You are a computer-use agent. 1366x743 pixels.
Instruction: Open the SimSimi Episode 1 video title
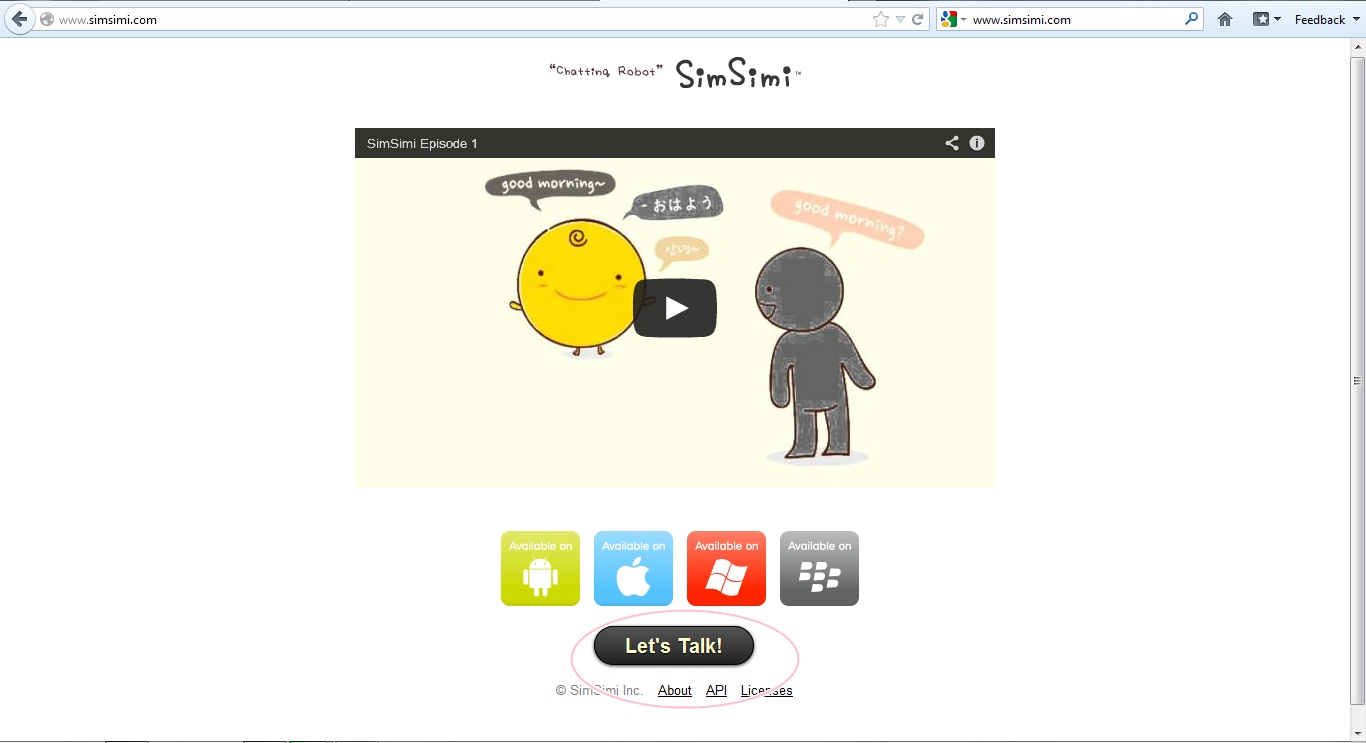tap(422, 144)
